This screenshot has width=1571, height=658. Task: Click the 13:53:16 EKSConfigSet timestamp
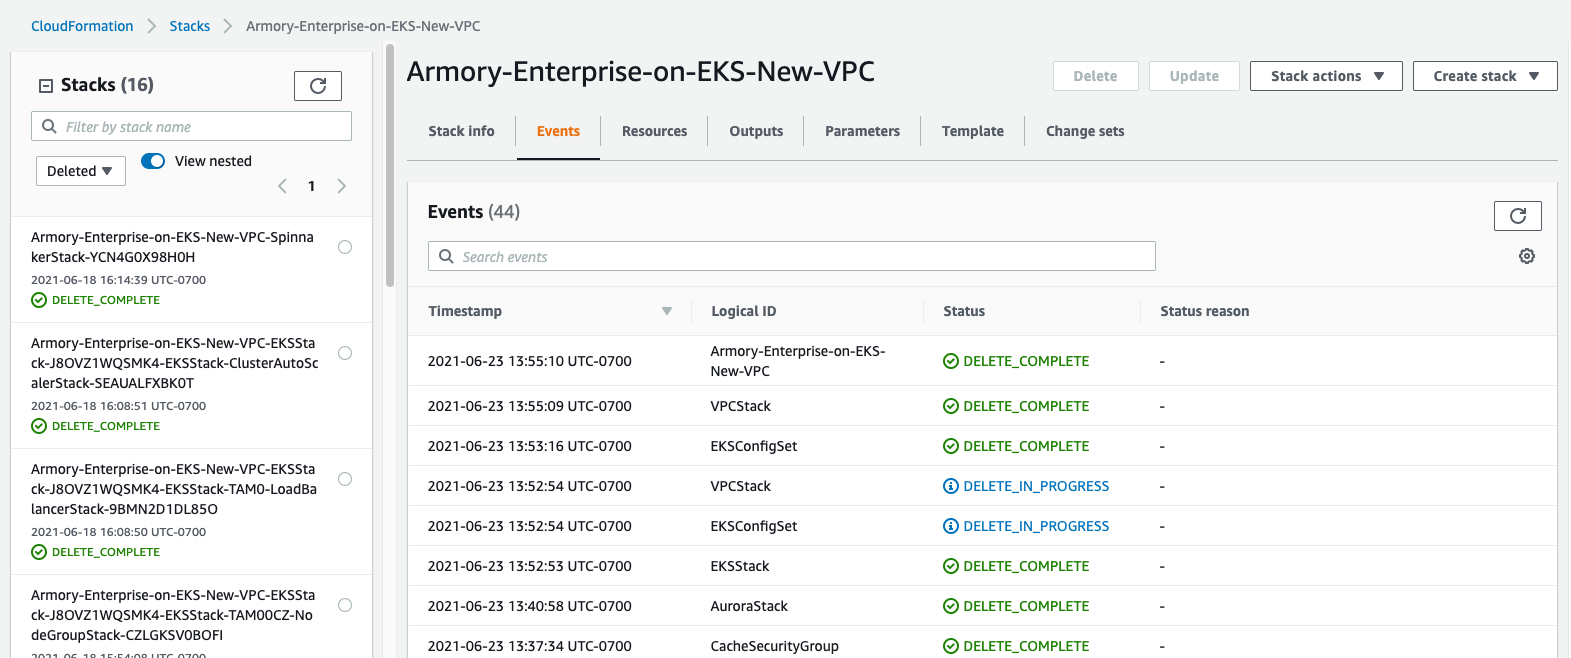pyautogui.click(x=529, y=446)
